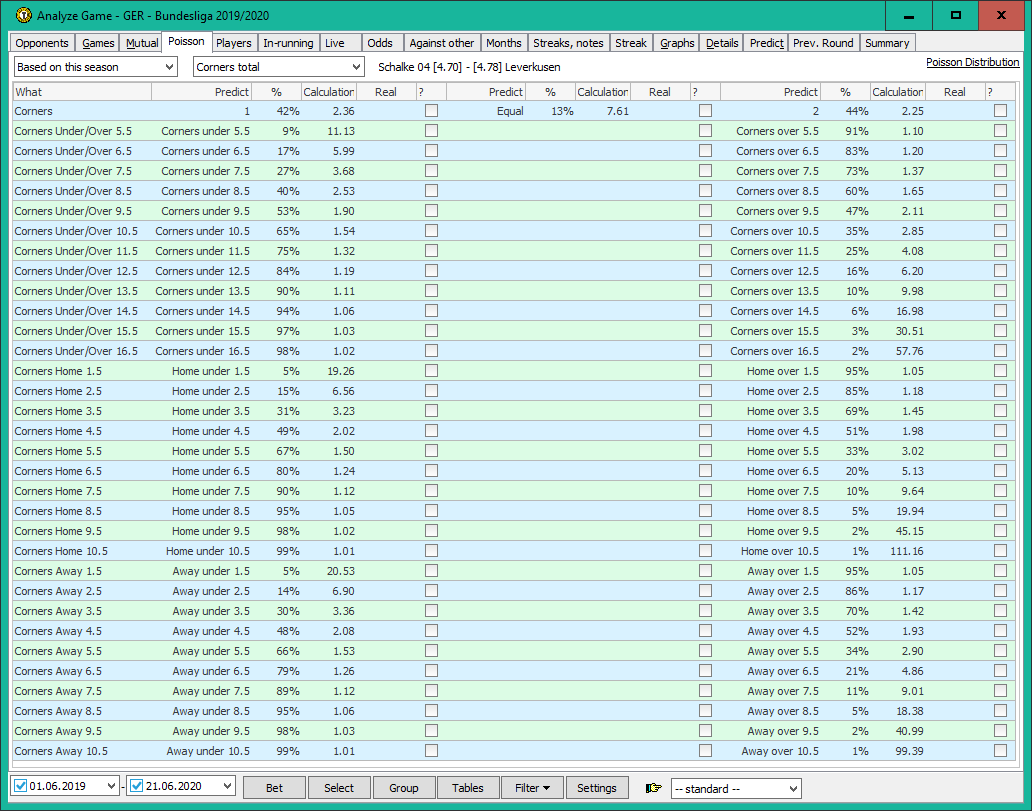Click the Settings button
Image resolution: width=1032 pixels, height=811 pixels.
pyautogui.click(x=597, y=788)
